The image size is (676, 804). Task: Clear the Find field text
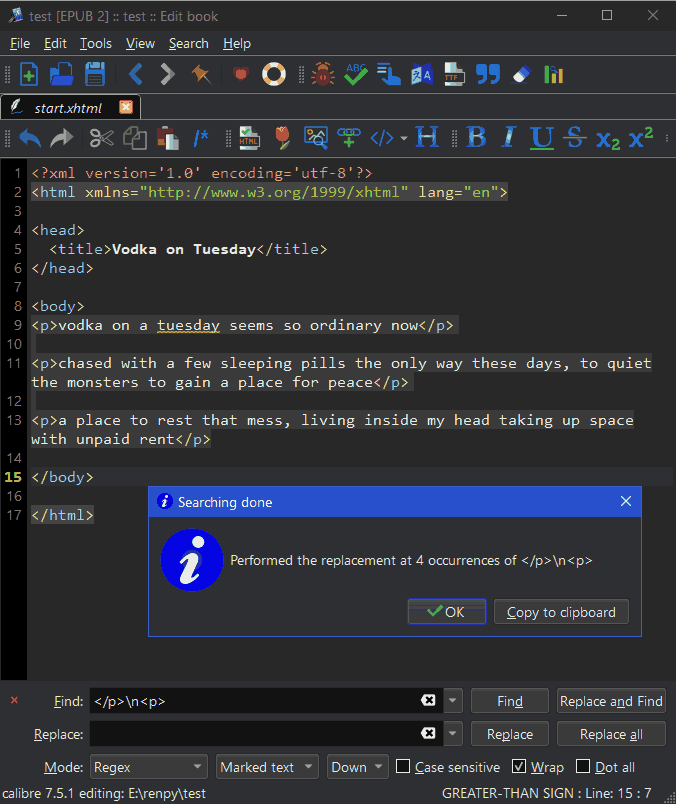[x=428, y=700]
